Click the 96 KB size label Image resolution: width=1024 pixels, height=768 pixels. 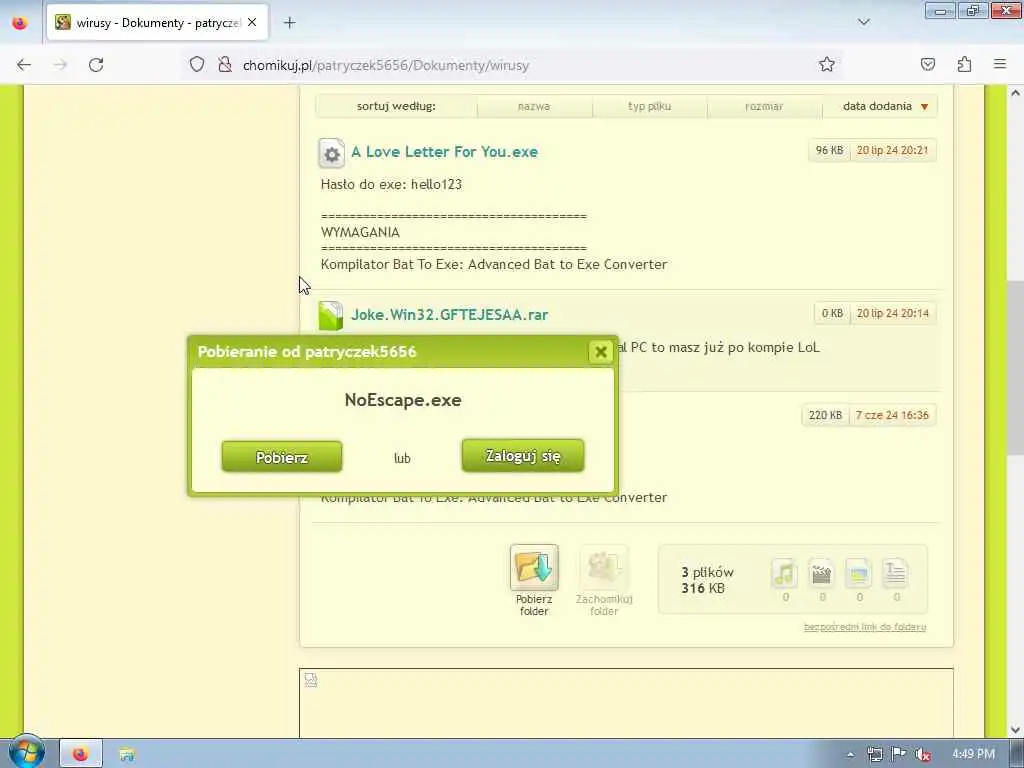click(829, 150)
